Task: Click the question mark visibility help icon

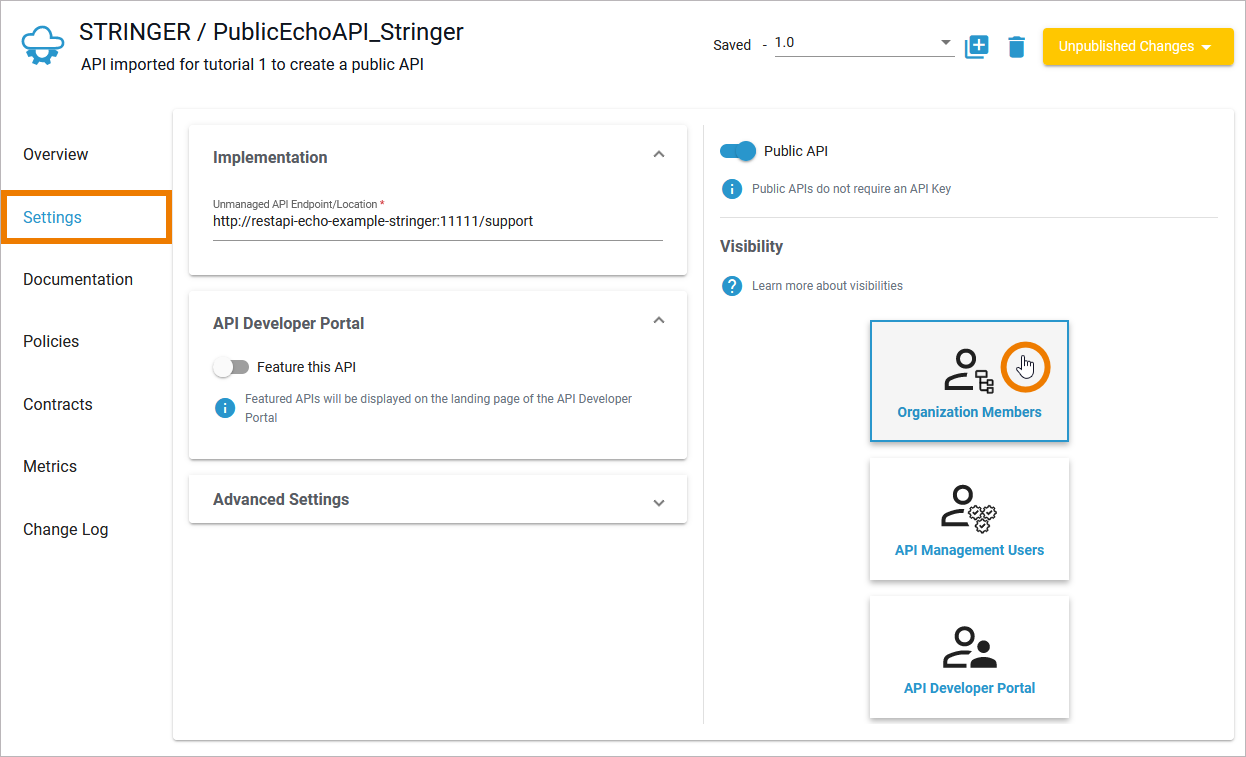Action: point(732,286)
